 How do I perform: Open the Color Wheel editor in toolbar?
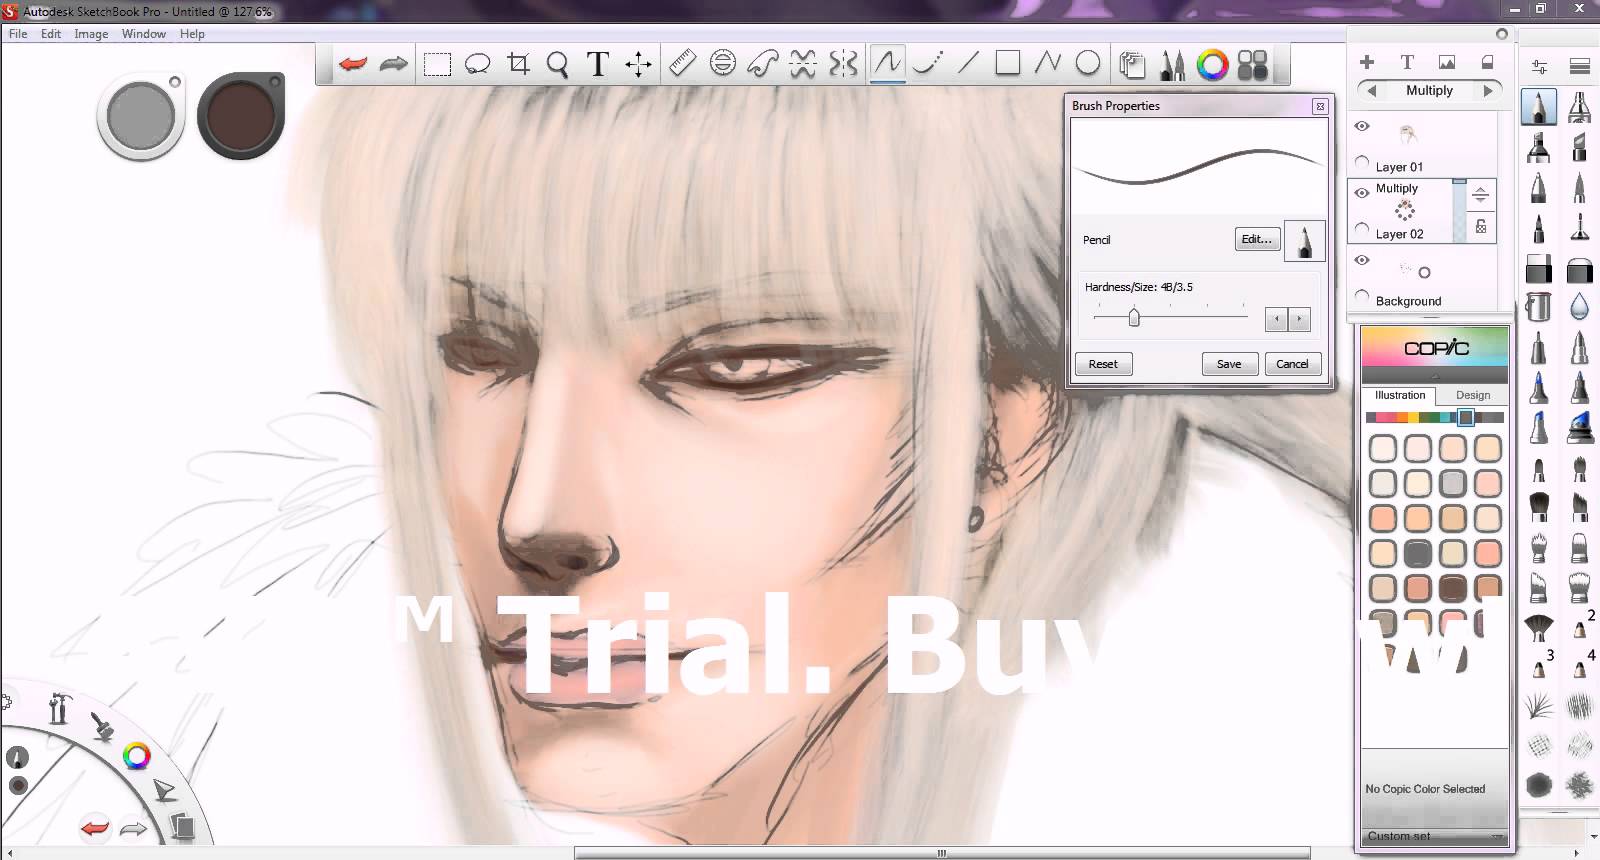coord(1212,65)
